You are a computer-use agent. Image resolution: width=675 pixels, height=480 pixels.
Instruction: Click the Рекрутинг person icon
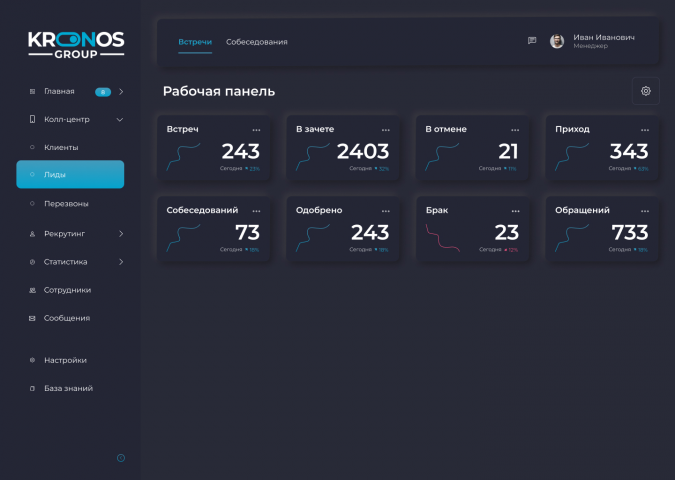(x=32, y=234)
